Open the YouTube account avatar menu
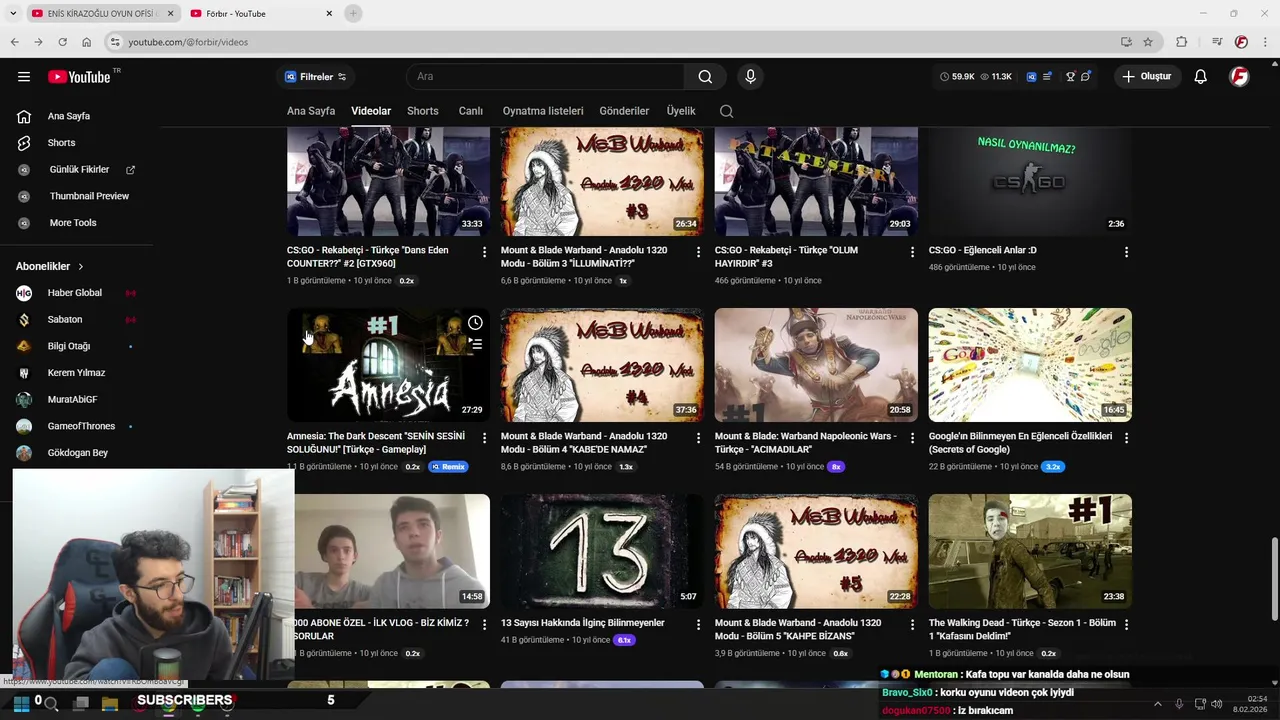 coord(1239,77)
